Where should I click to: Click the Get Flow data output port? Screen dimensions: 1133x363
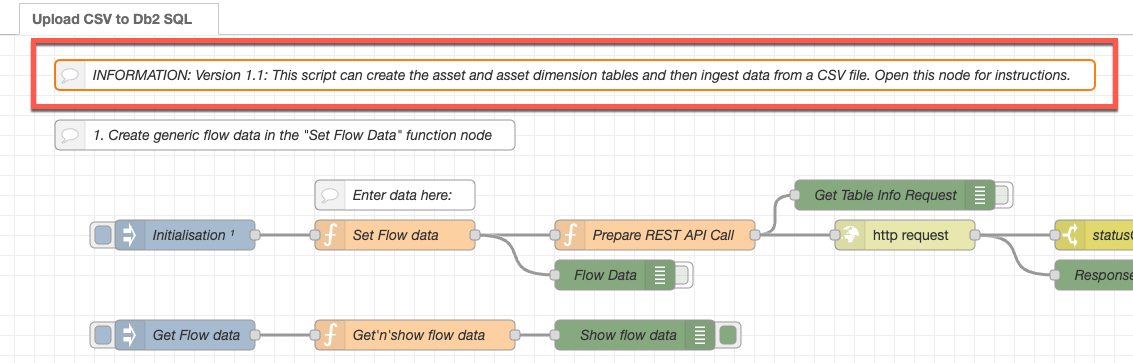click(x=255, y=335)
